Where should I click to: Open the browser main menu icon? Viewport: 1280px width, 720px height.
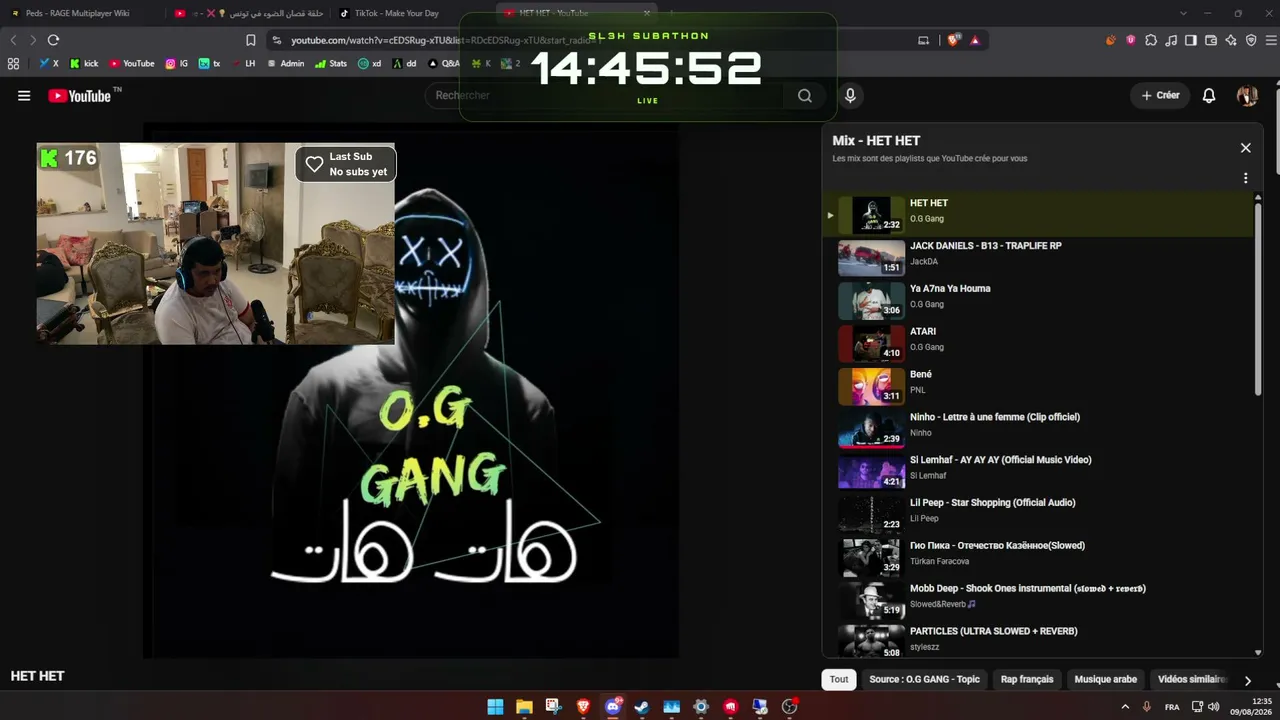point(1271,40)
